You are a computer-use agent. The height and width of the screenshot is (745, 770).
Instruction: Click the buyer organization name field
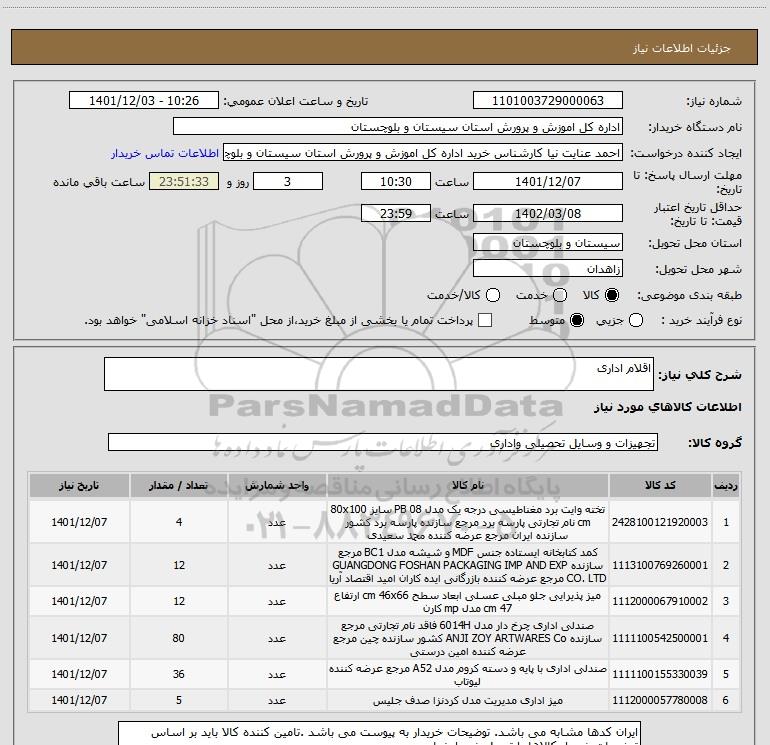tap(398, 127)
